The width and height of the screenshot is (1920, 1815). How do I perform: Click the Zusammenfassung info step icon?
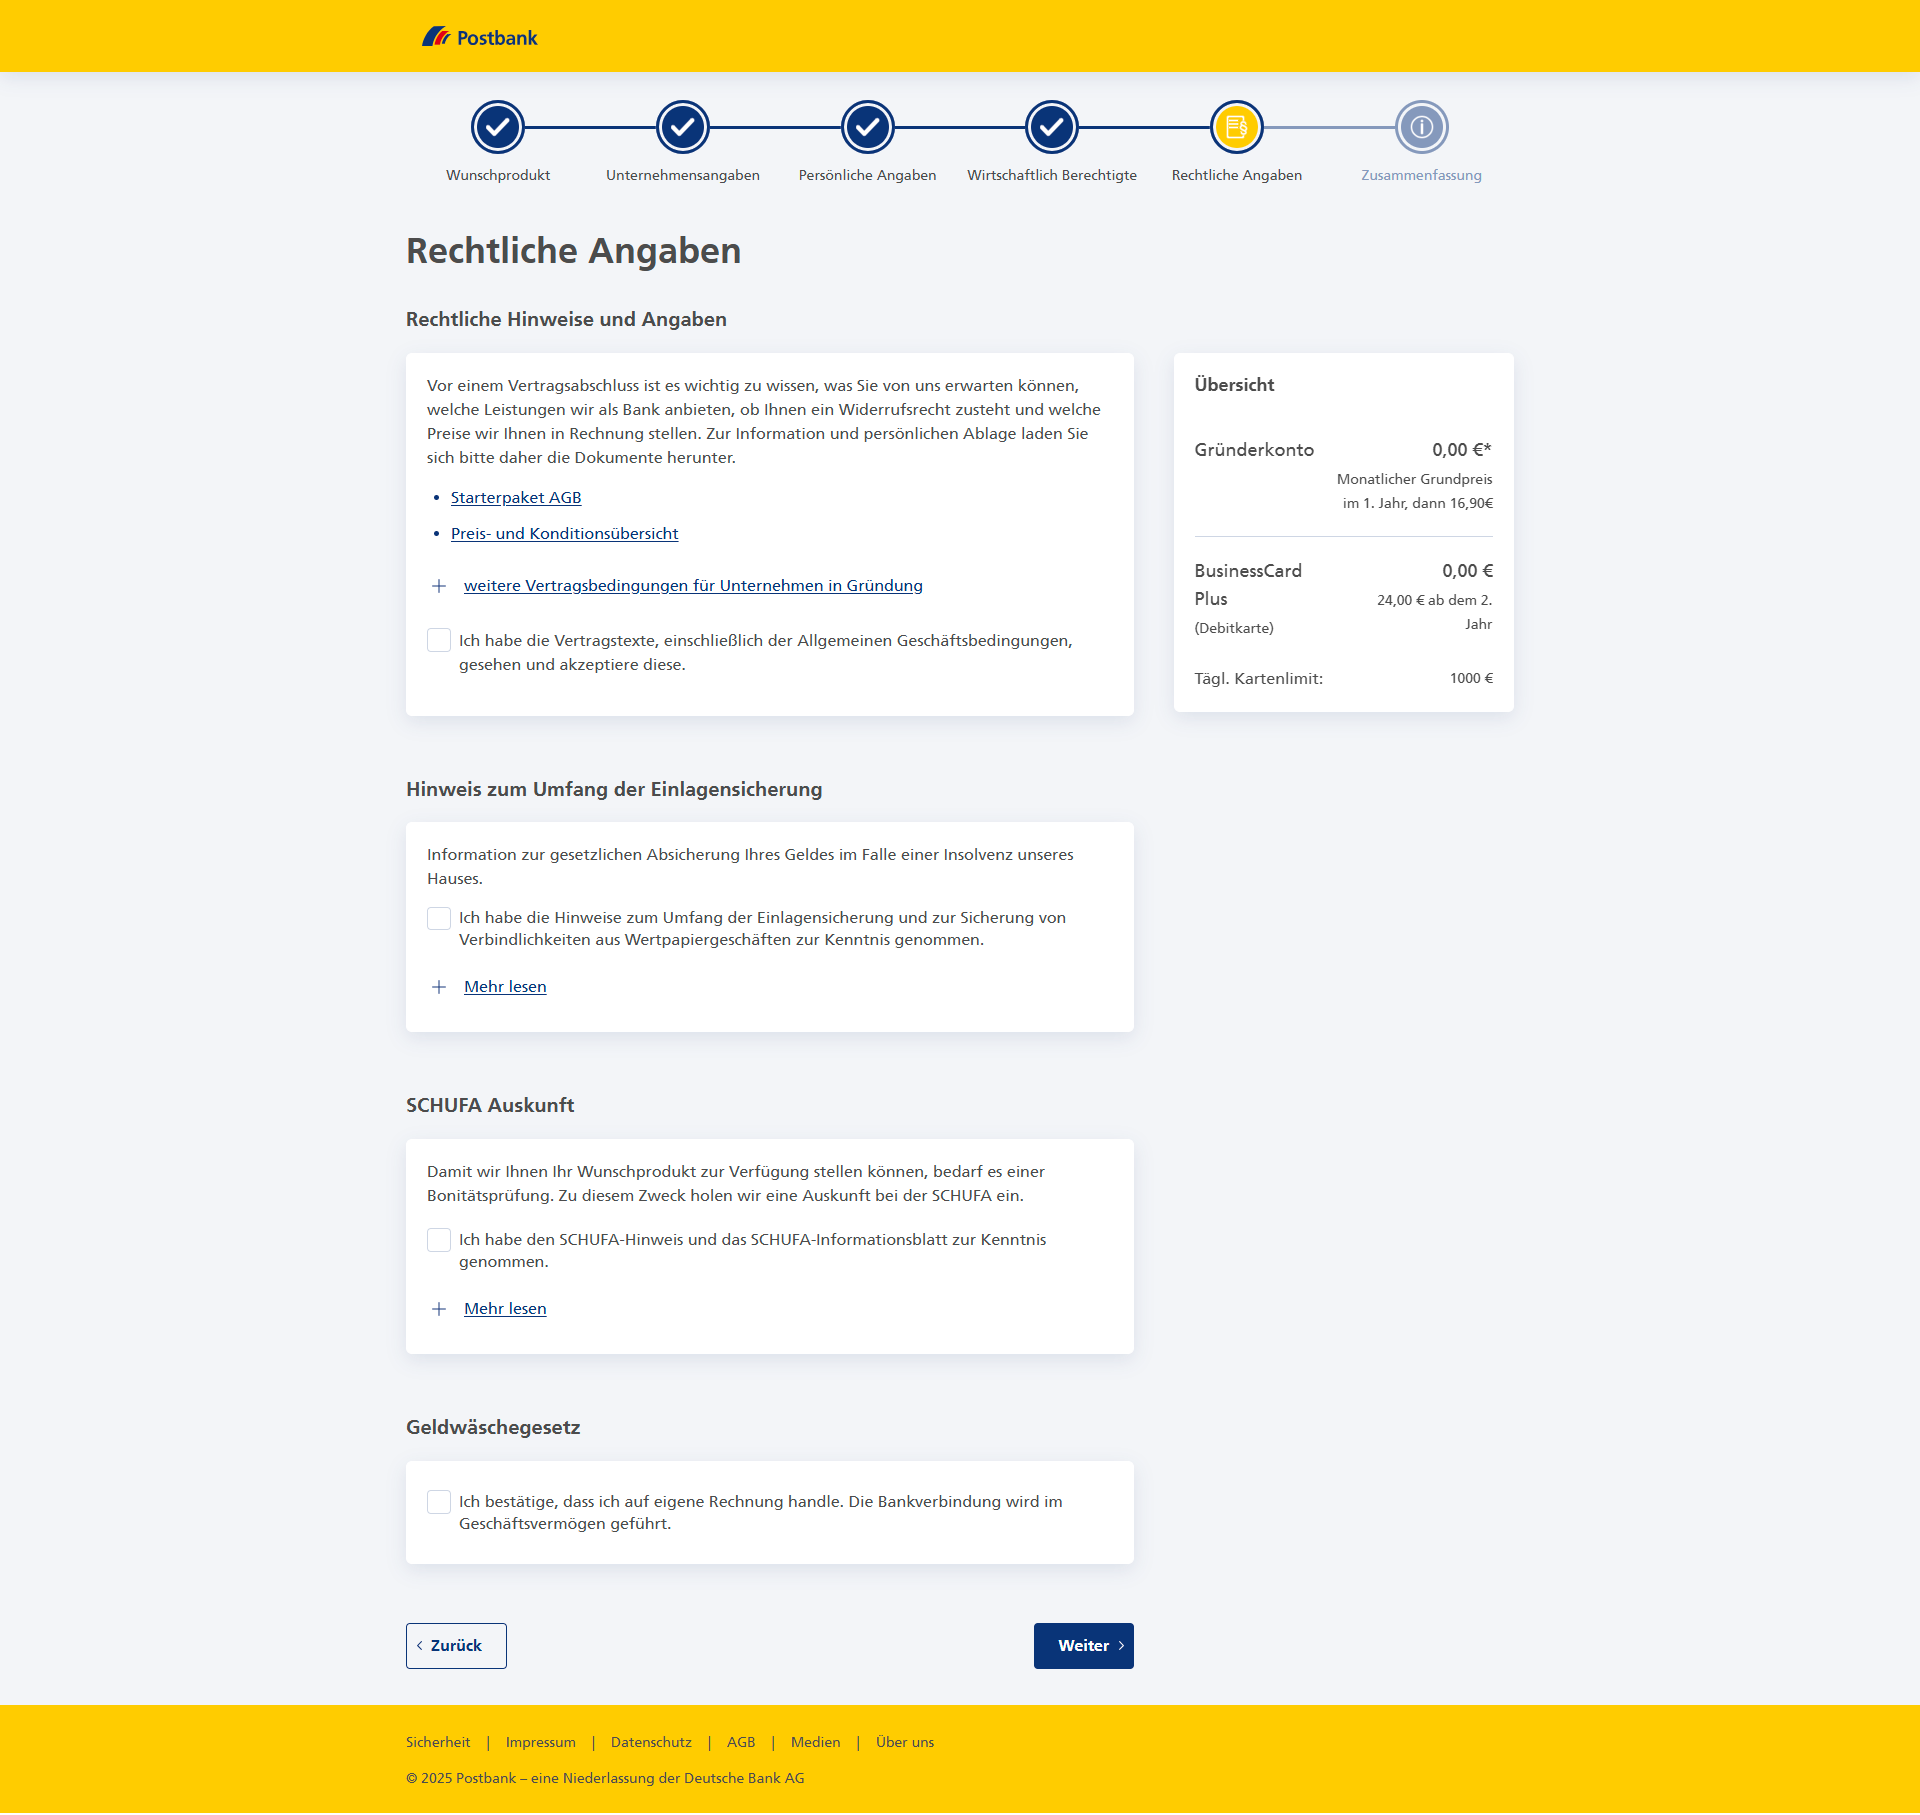click(x=1421, y=127)
